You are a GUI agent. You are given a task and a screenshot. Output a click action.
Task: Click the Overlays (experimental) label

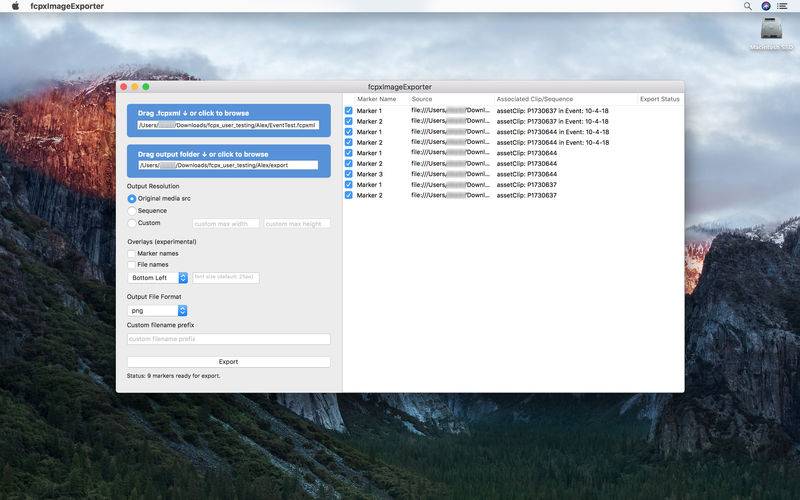162,241
